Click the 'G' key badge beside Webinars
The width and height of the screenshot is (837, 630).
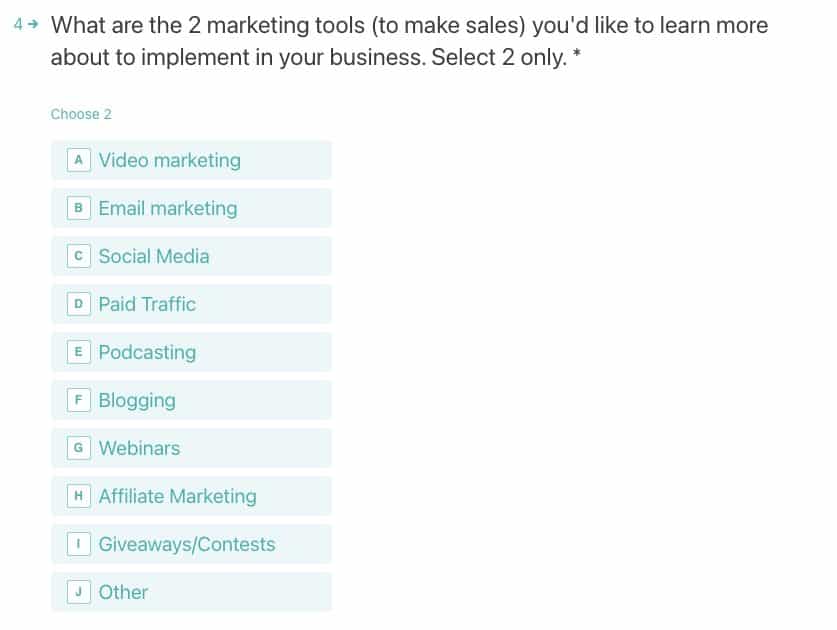click(x=78, y=448)
